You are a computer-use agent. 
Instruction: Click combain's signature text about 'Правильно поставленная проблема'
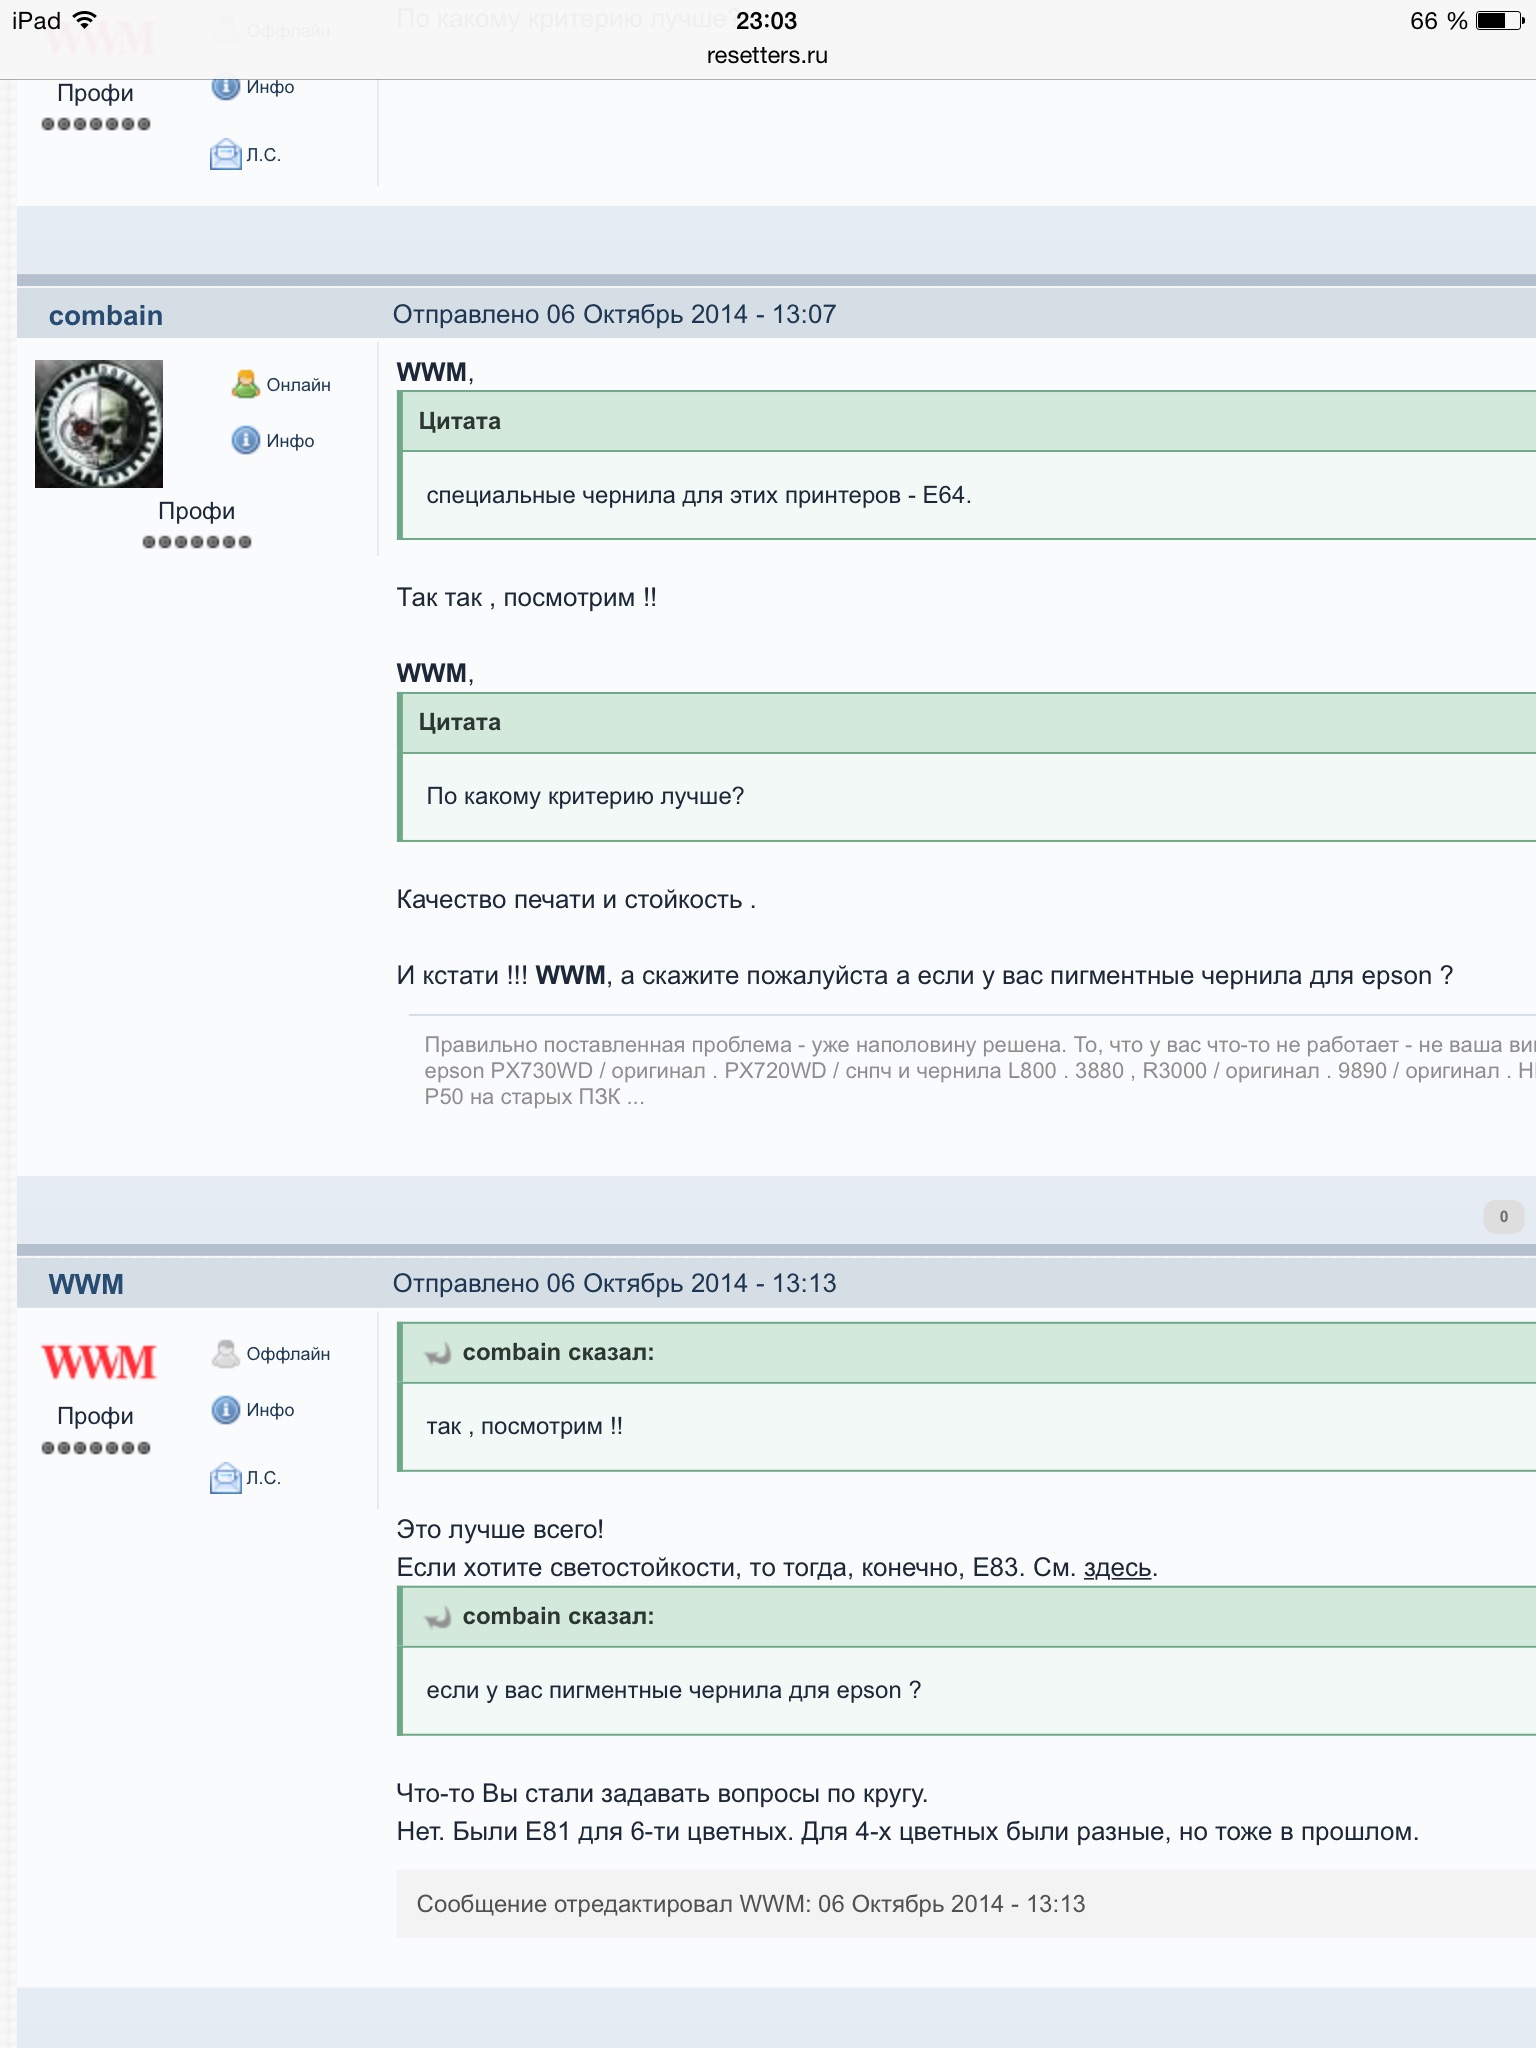click(x=980, y=1071)
